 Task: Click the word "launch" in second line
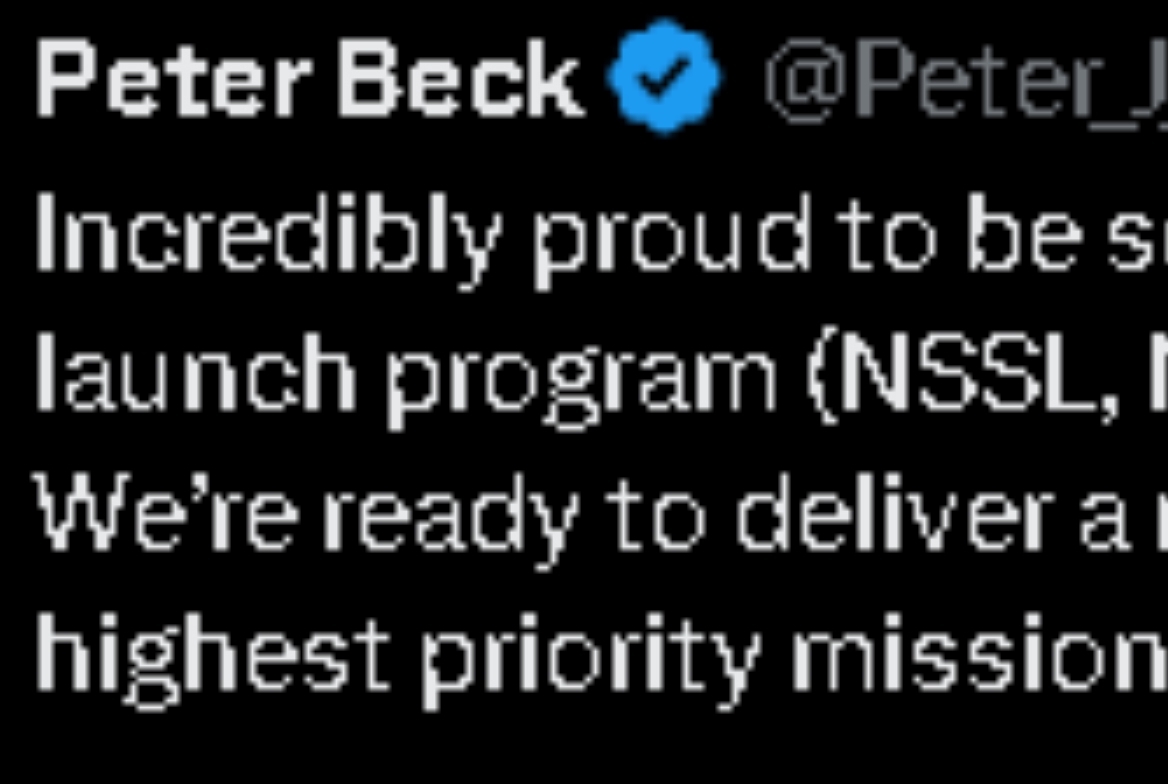pos(195,373)
